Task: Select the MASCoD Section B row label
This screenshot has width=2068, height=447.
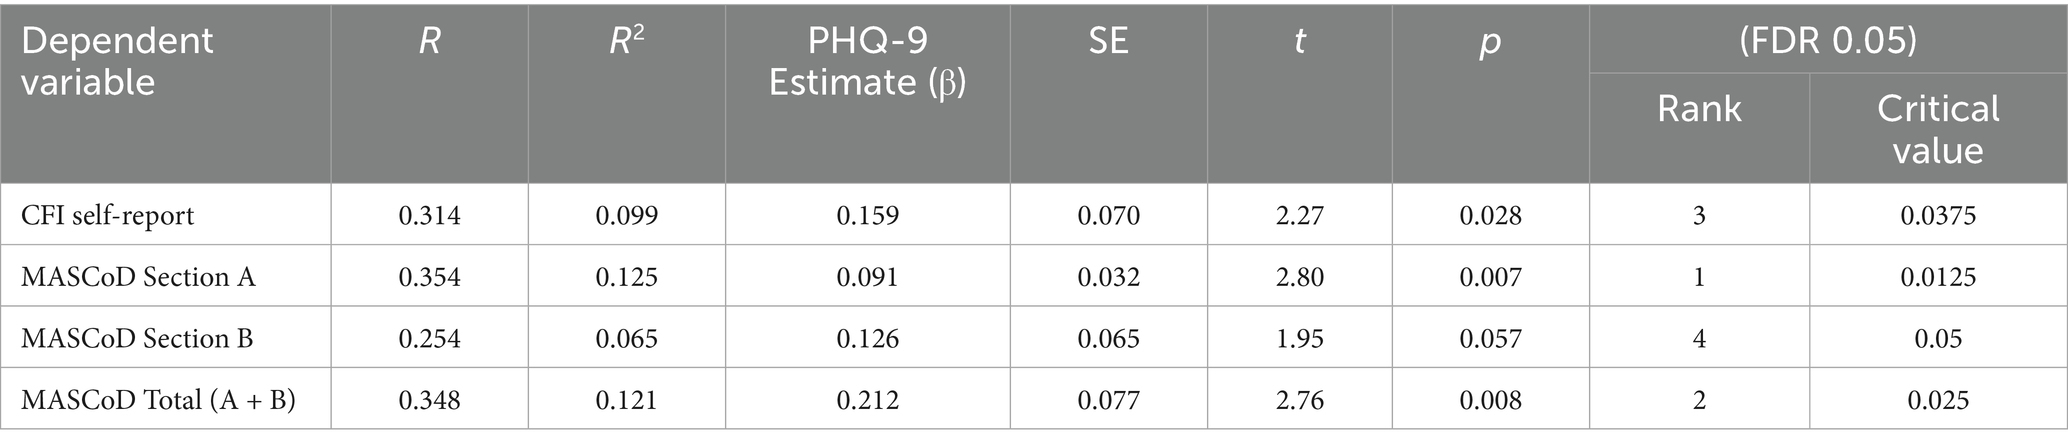Action: tap(137, 339)
